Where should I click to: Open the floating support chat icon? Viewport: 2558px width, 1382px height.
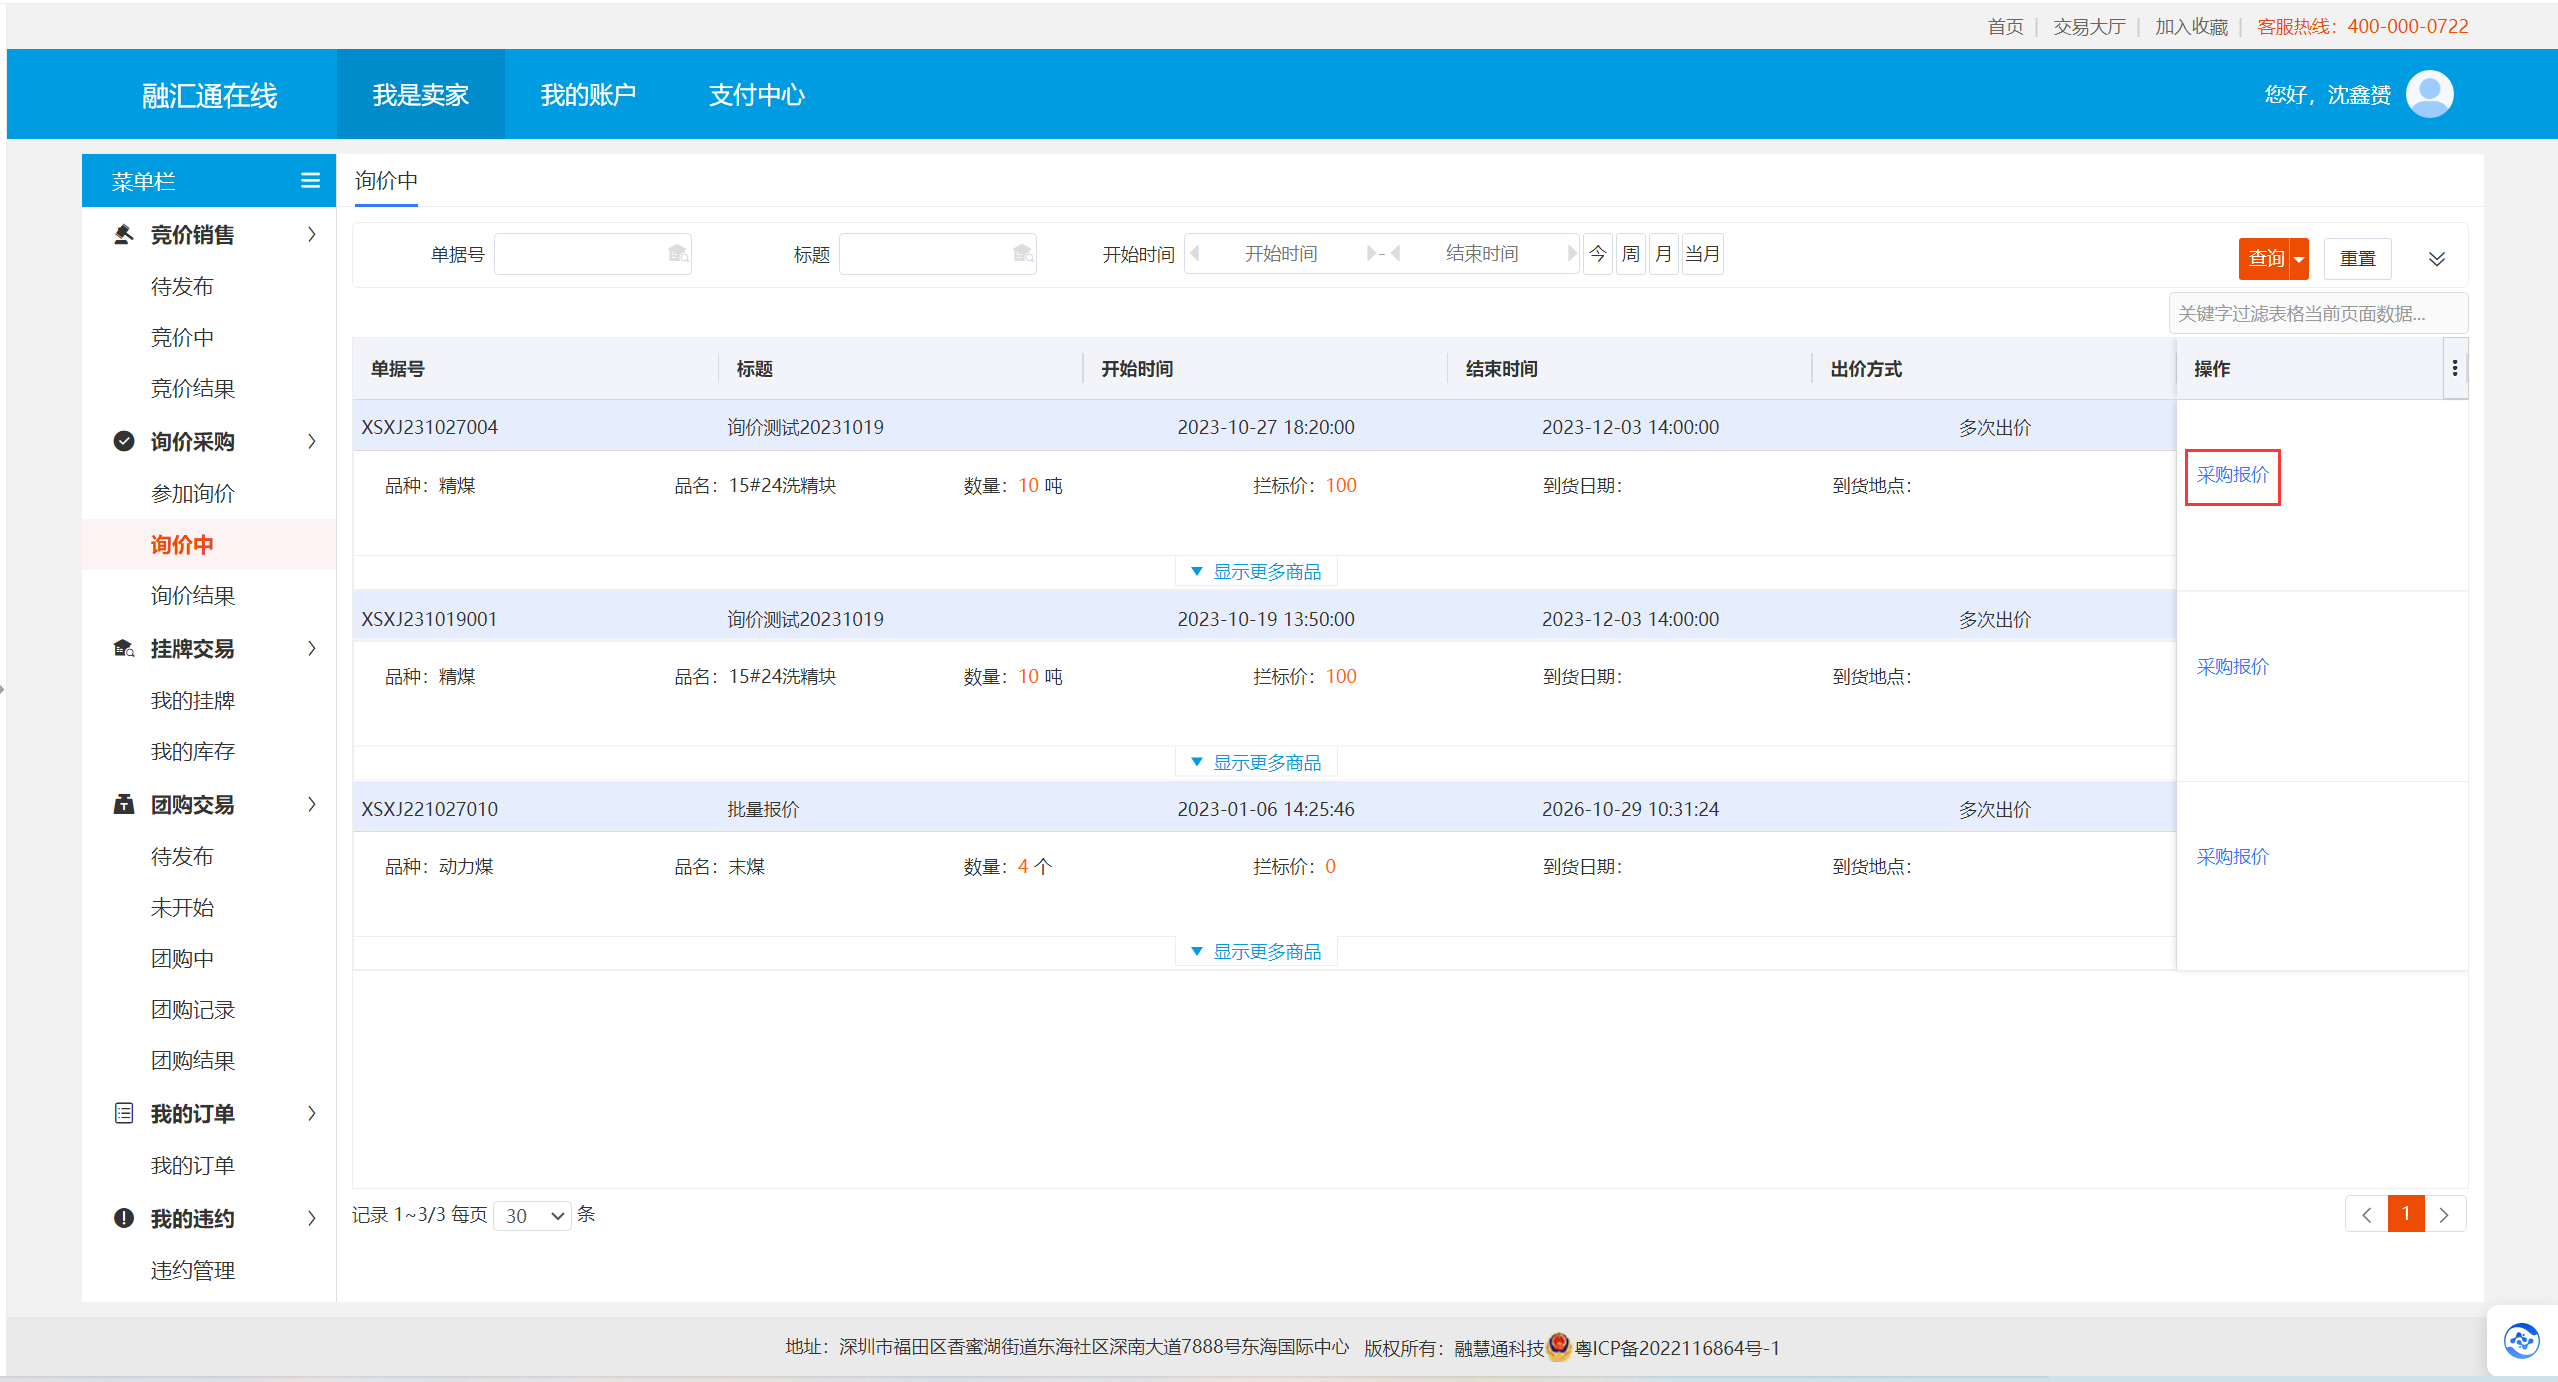(x=2521, y=1340)
